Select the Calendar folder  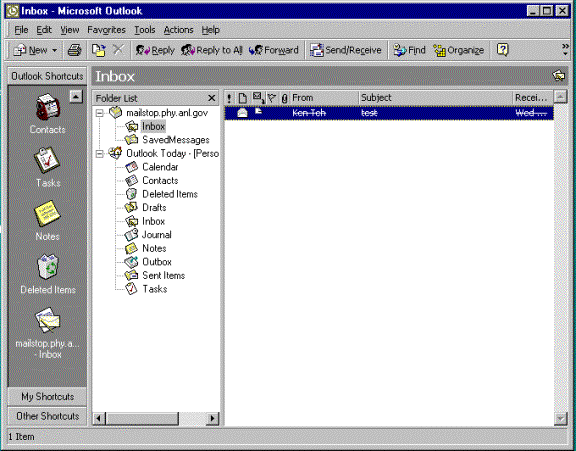pos(160,167)
